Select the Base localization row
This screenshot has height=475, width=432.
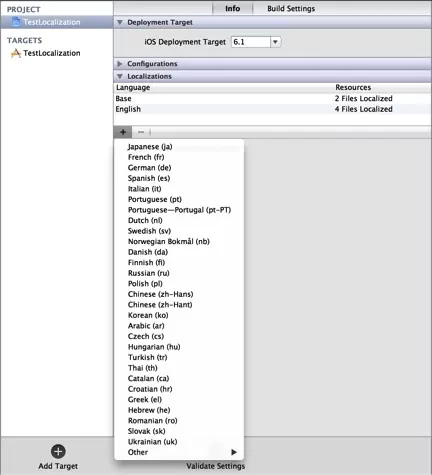(272, 98)
